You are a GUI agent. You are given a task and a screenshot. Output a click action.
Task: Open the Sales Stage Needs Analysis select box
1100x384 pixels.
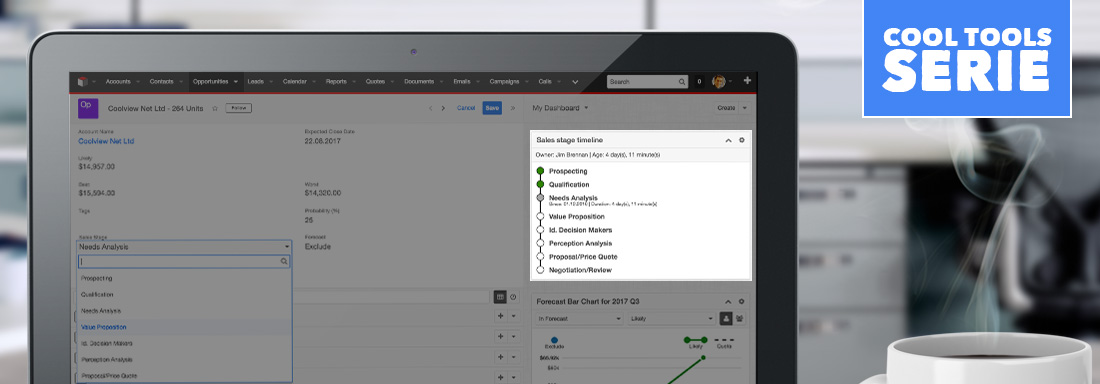pos(185,247)
